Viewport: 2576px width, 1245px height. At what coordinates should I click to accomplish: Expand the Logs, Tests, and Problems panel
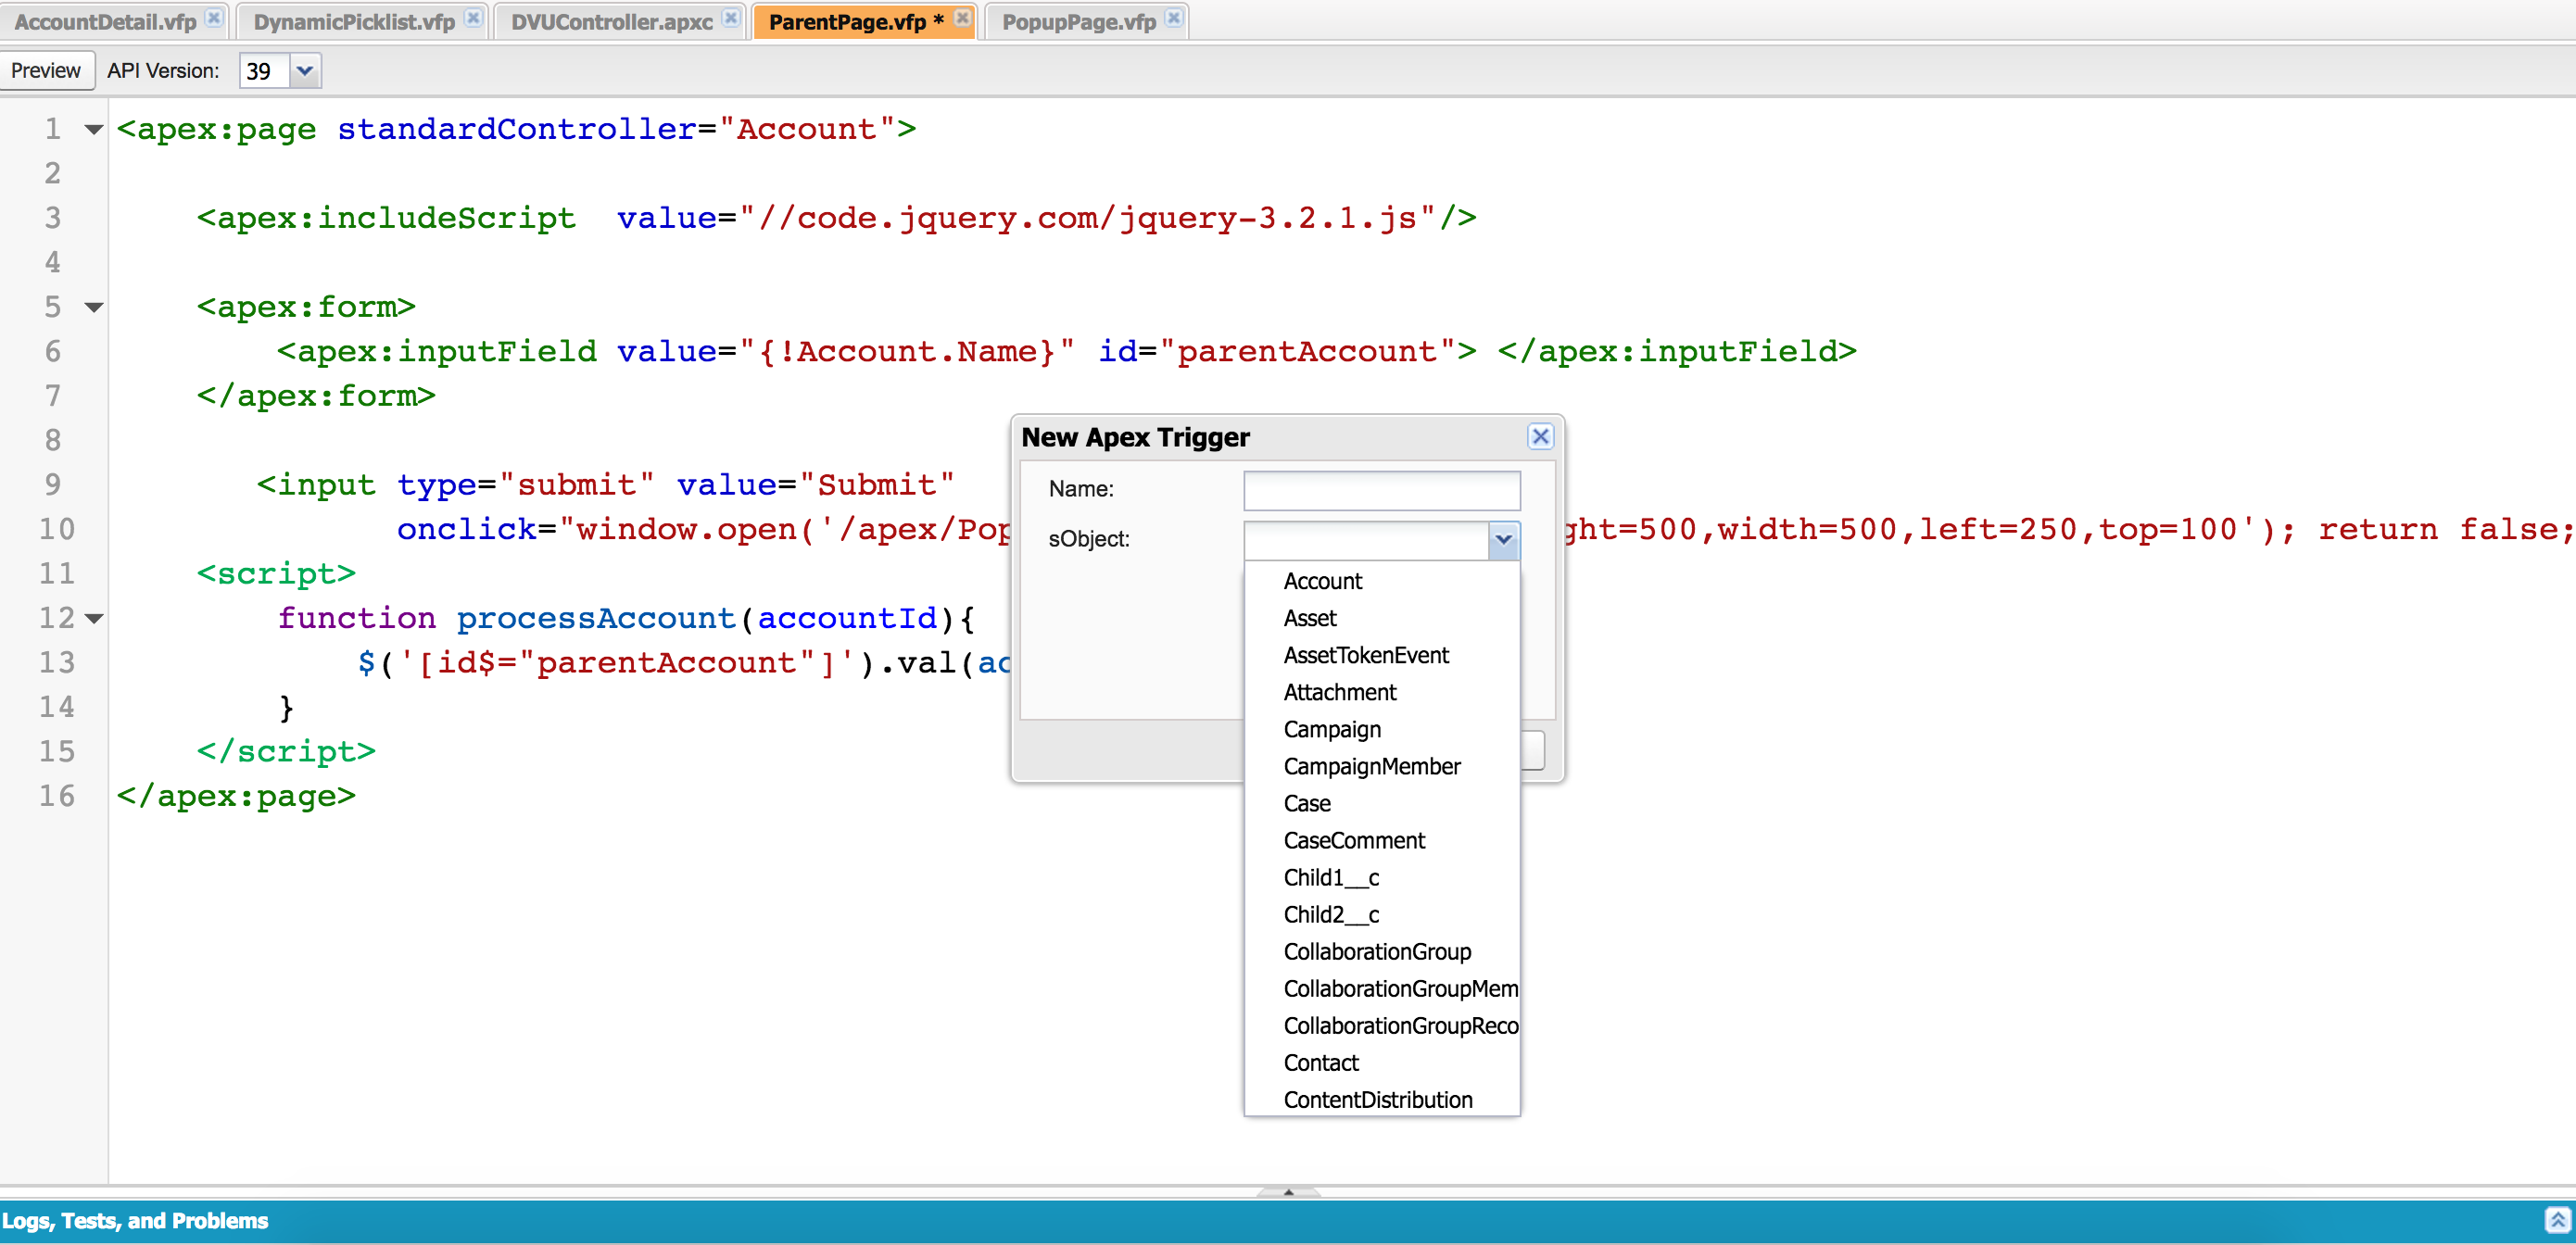pos(2556,1220)
